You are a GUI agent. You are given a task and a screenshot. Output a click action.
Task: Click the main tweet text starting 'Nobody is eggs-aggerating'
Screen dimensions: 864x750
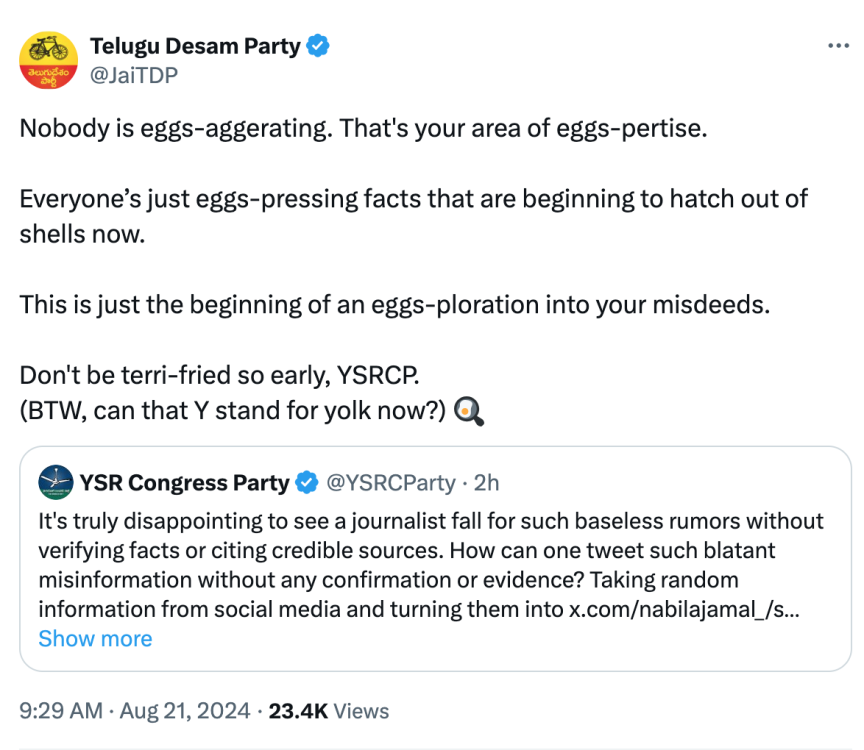[363, 128]
